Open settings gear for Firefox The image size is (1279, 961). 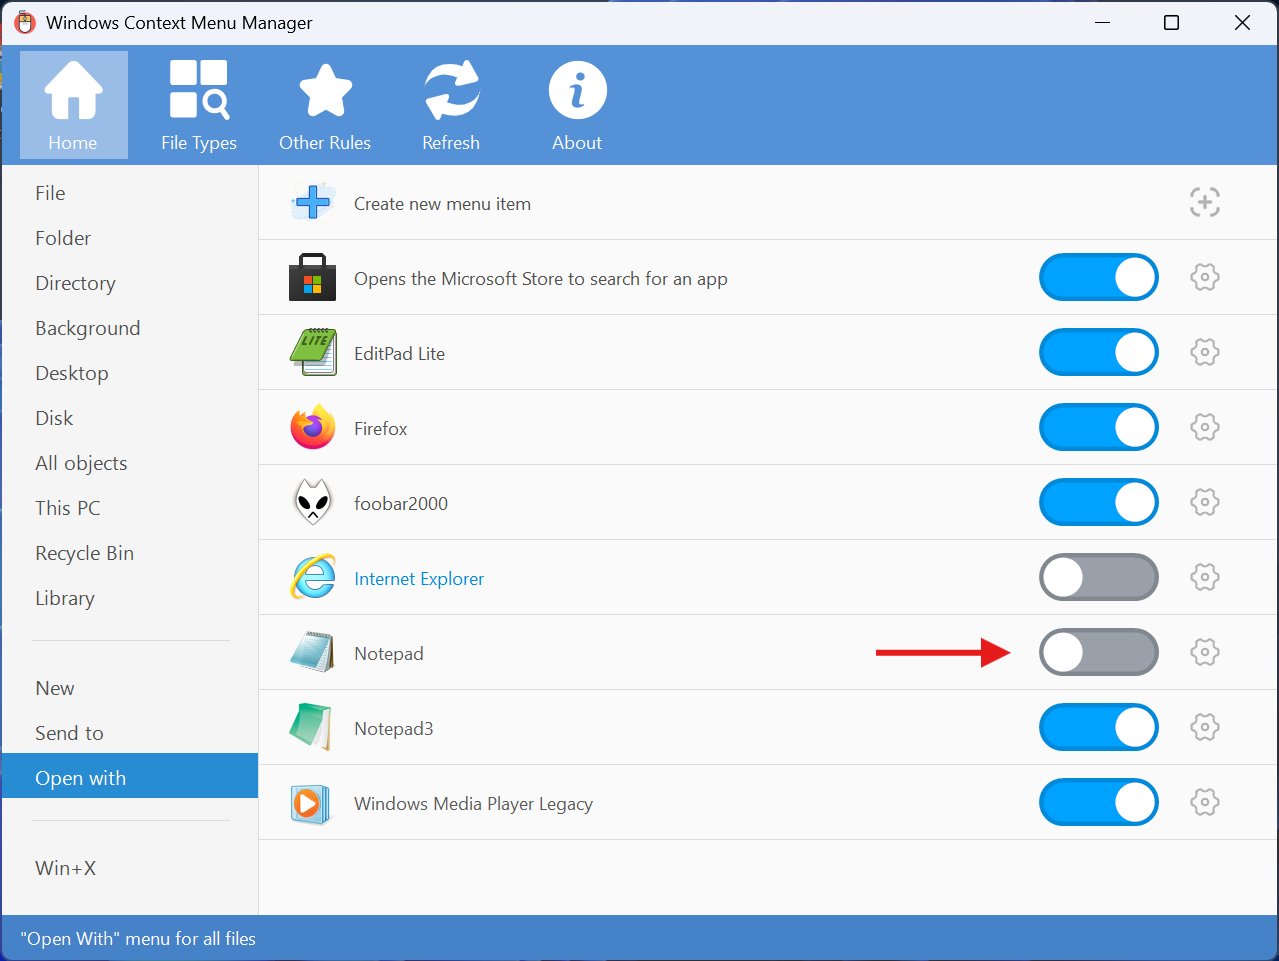[1205, 427]
